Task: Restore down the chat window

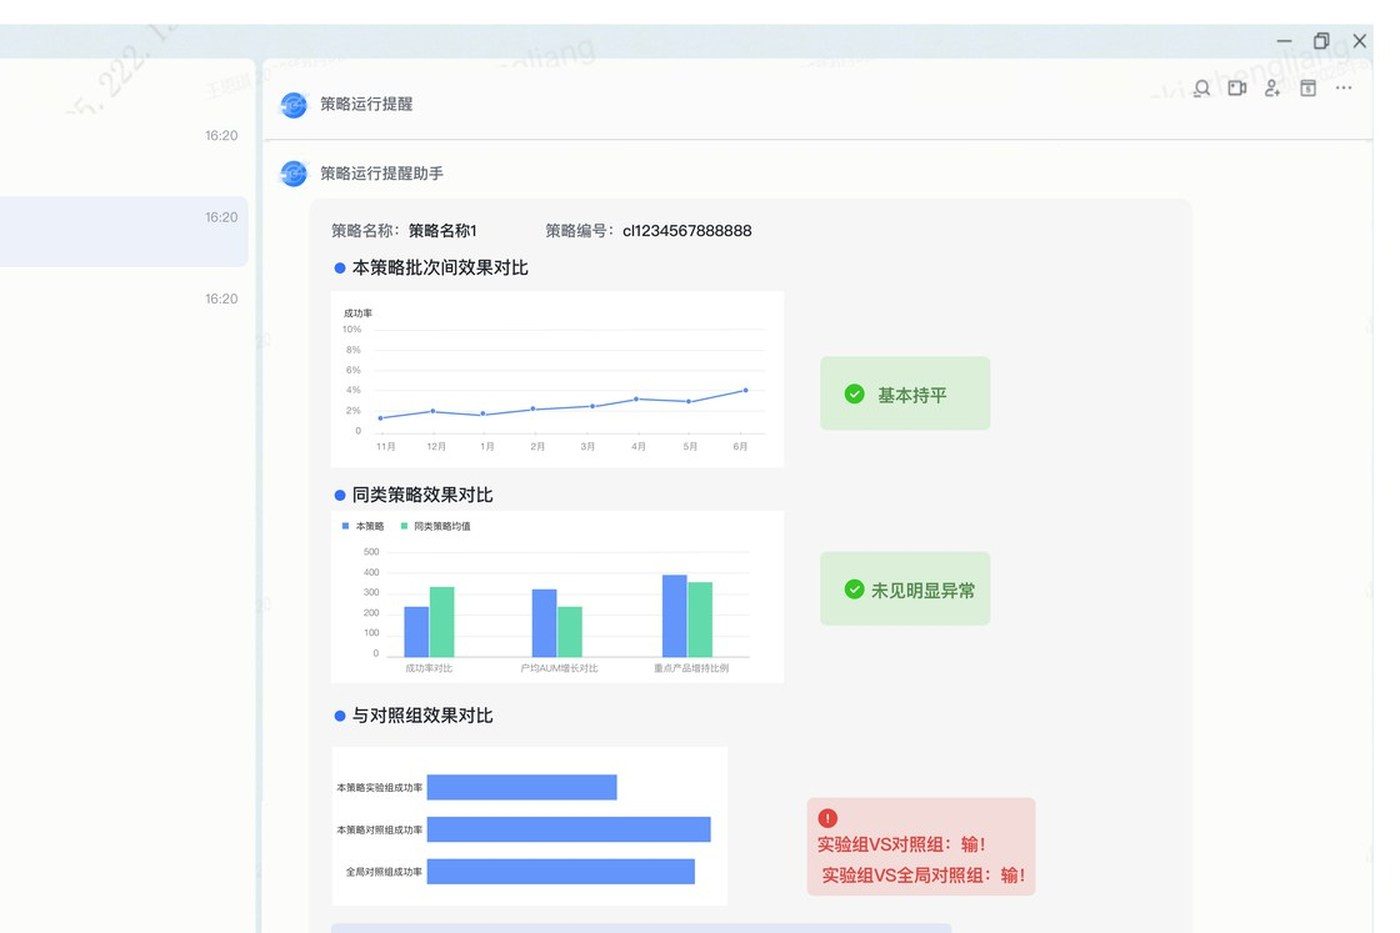Action: coord(1321,41)
